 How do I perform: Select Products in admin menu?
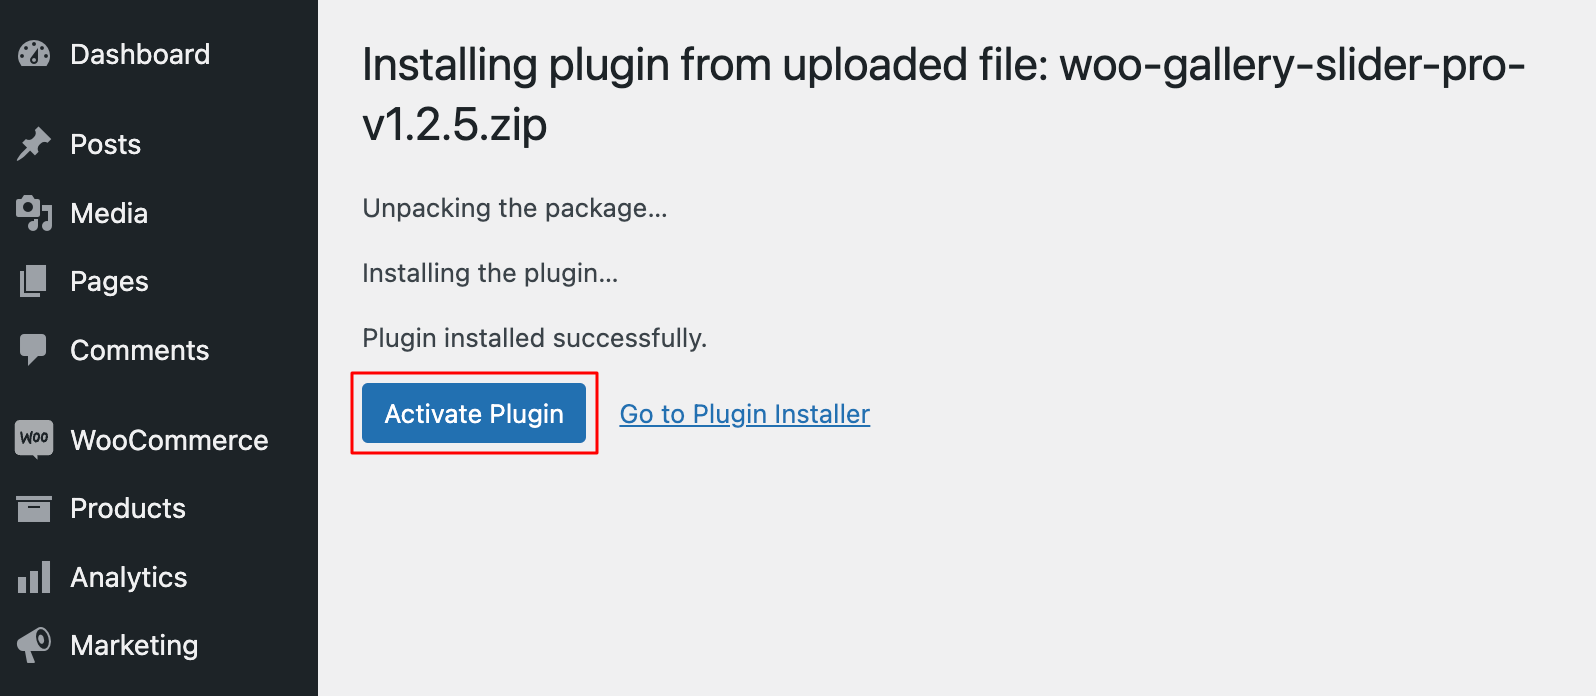coord(128,508)
